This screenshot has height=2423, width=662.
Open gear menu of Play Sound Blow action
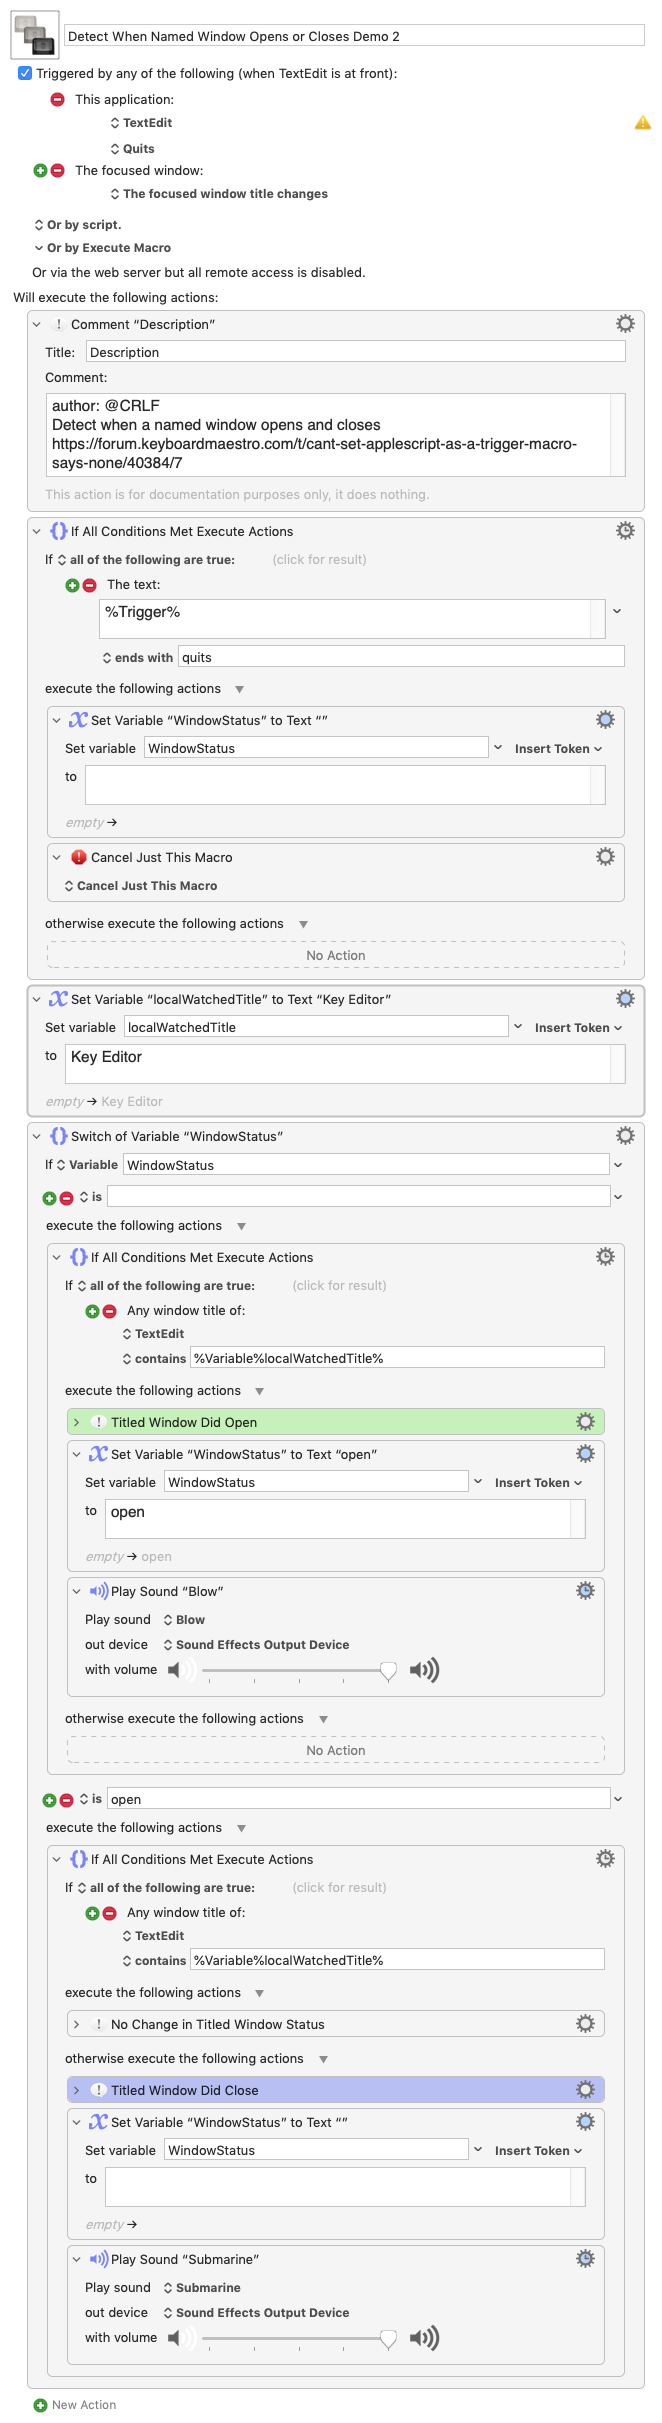tap(585, 1590)
